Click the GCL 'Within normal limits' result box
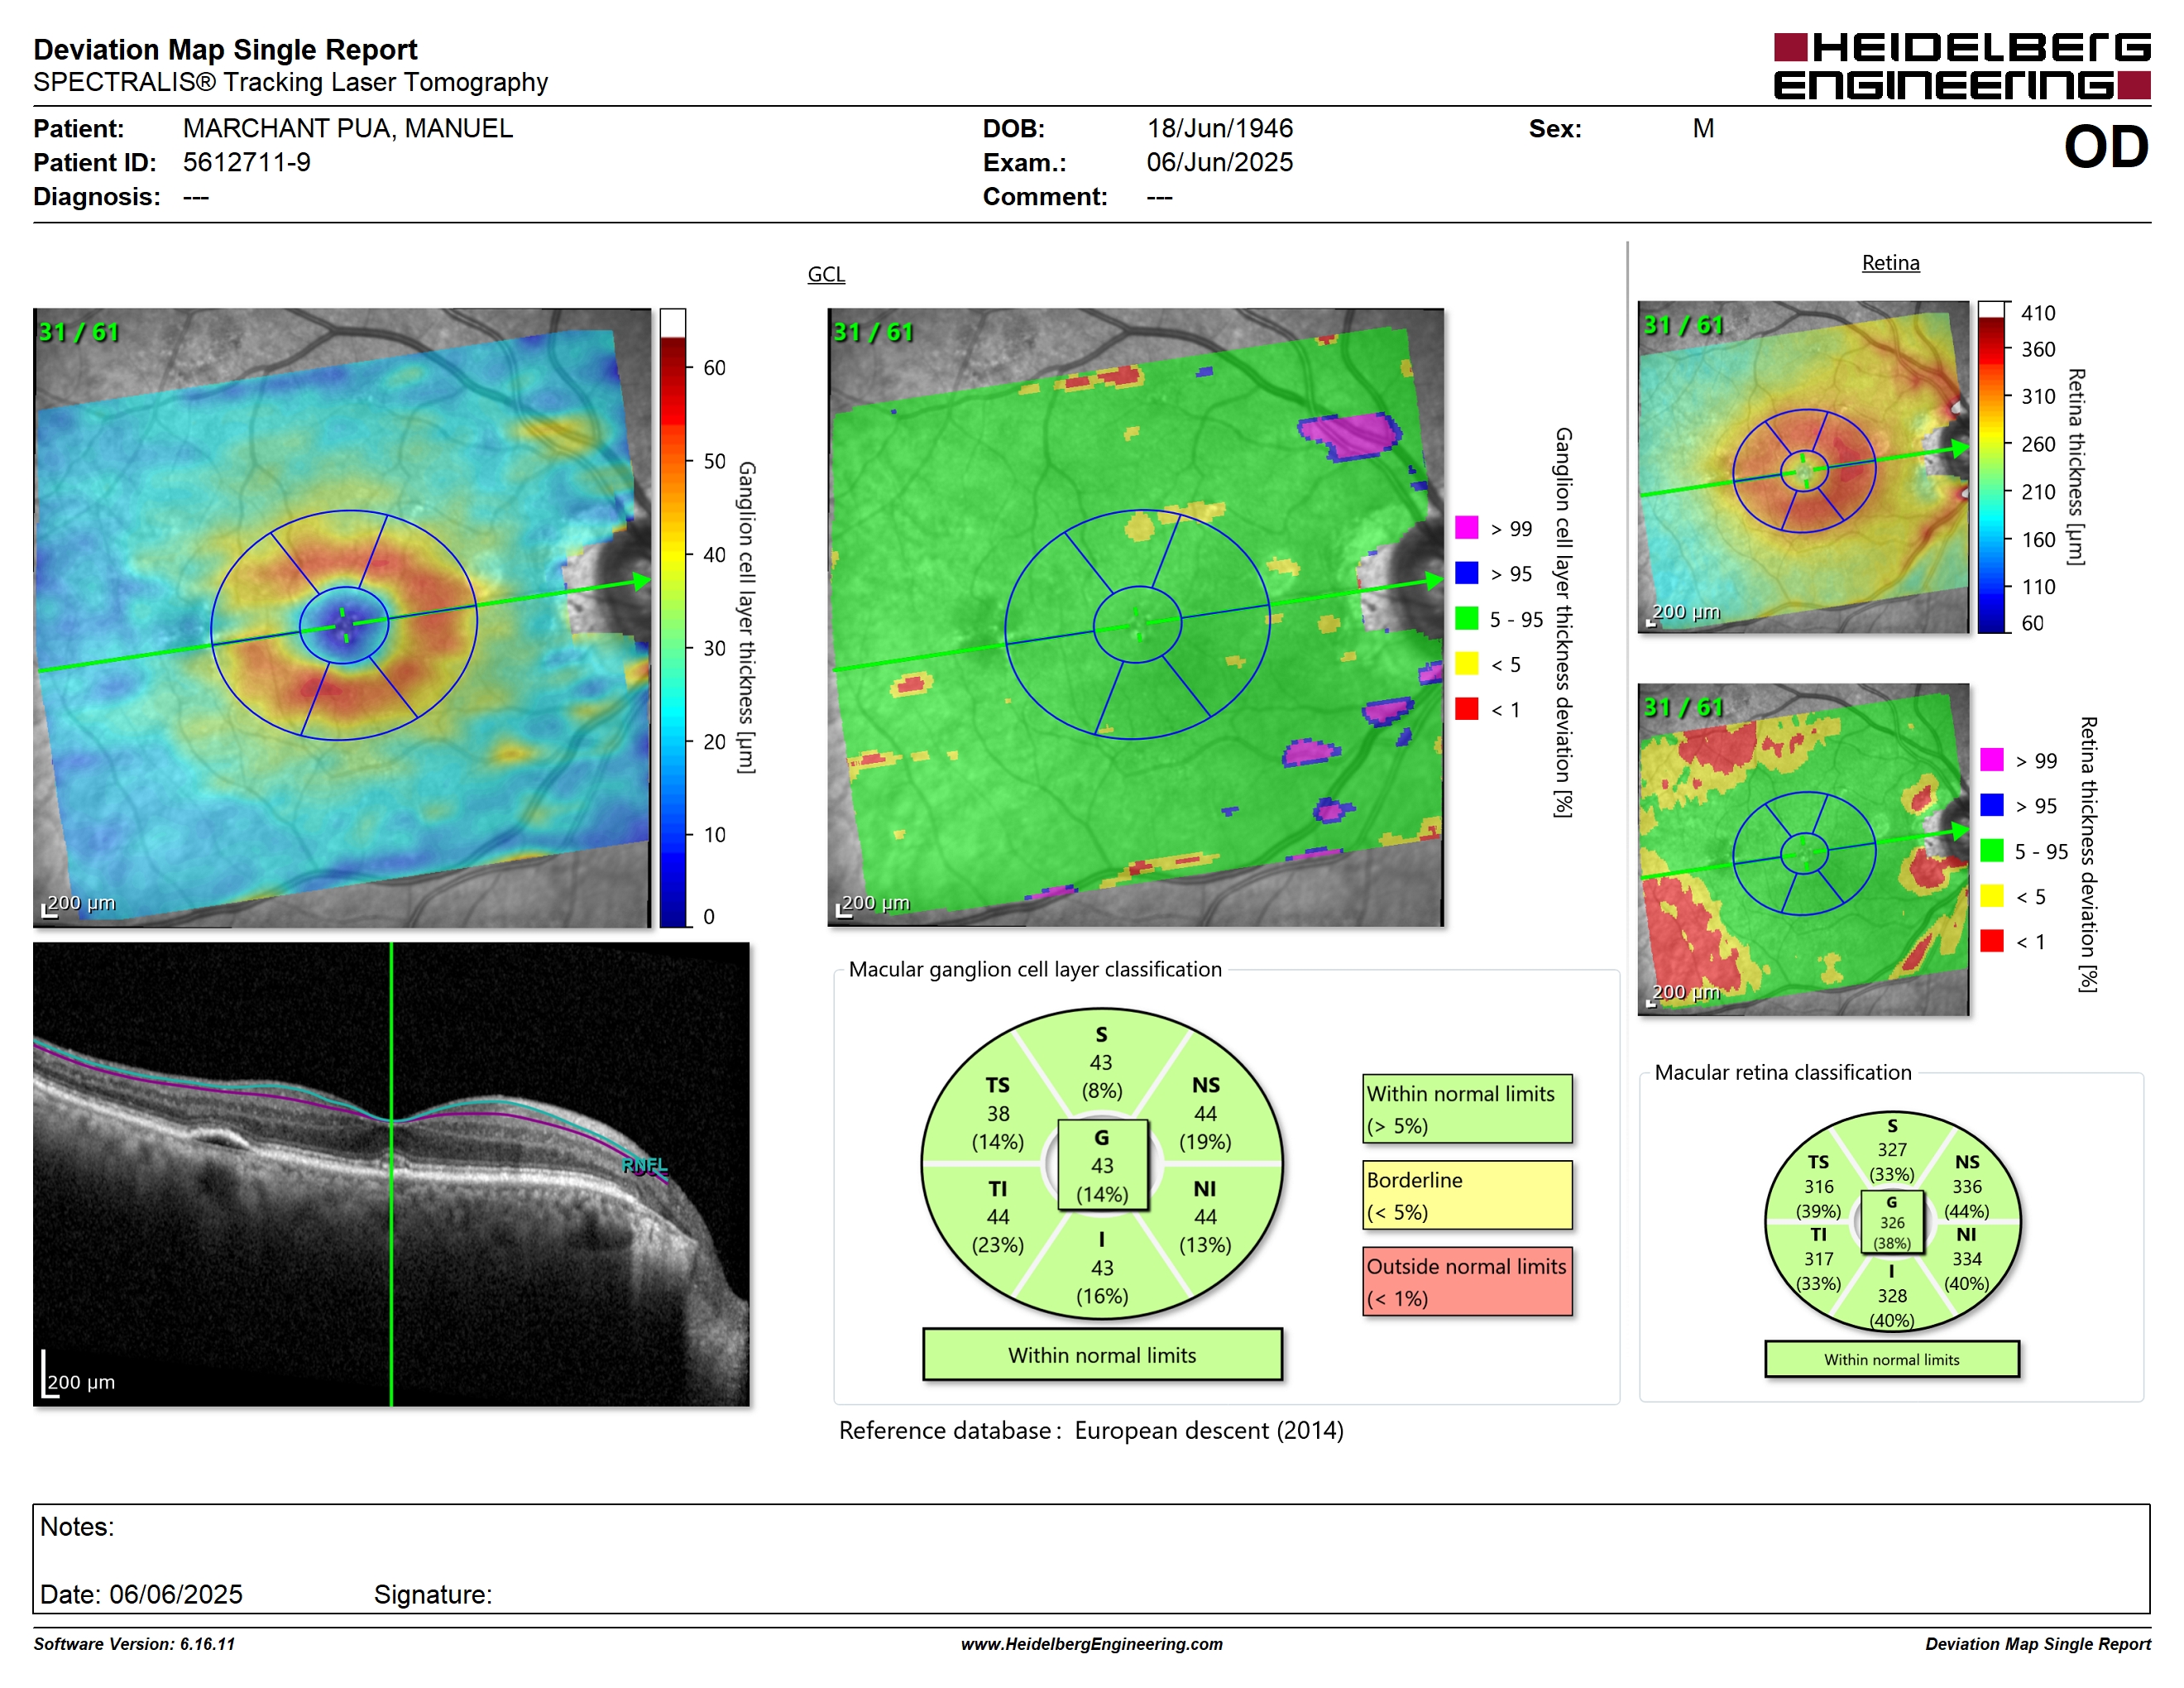Viewport: 2184px width, 1688px height. (1102, 1355)
